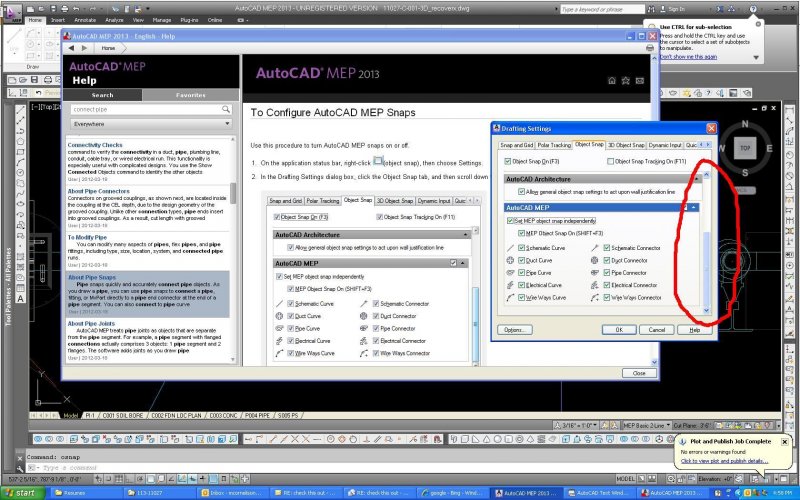The image size is (800, 500).
Task: Click the TOP face of the ViewCube
Action: pos(745,148)
